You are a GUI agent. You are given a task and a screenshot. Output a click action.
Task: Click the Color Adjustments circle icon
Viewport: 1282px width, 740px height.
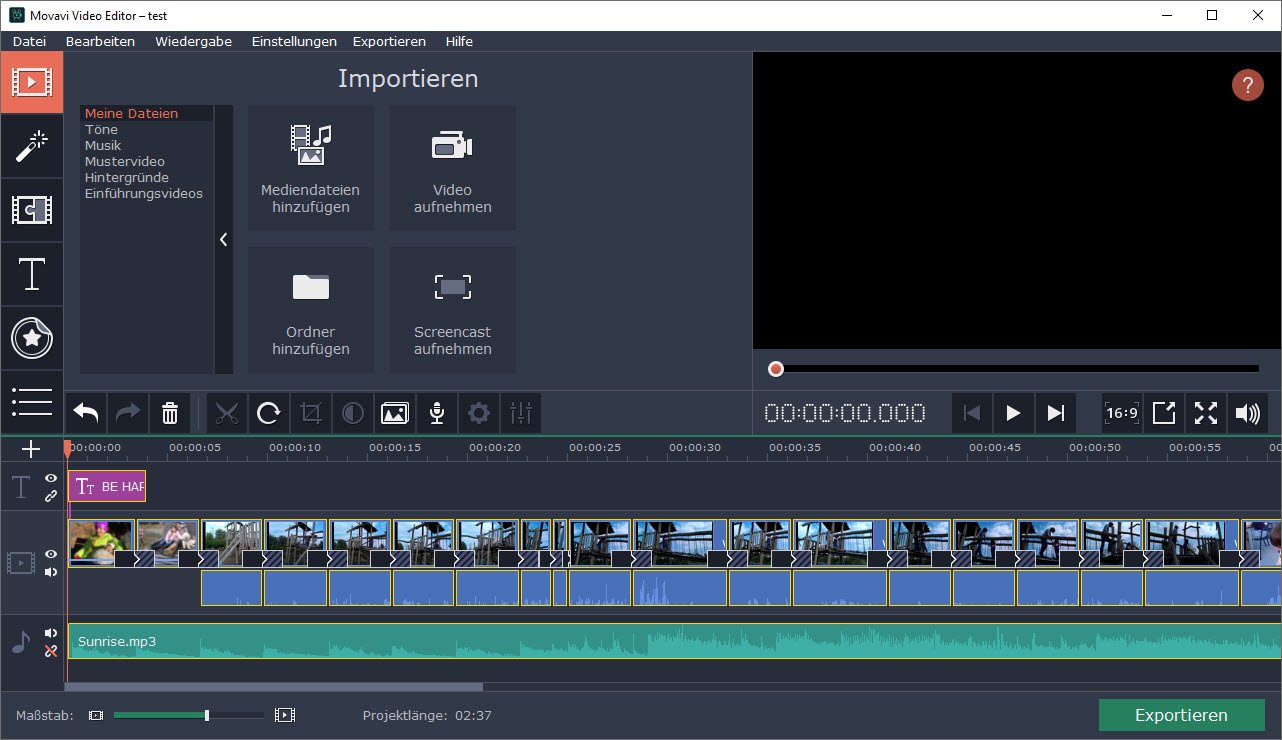click(x=352, y=413)
